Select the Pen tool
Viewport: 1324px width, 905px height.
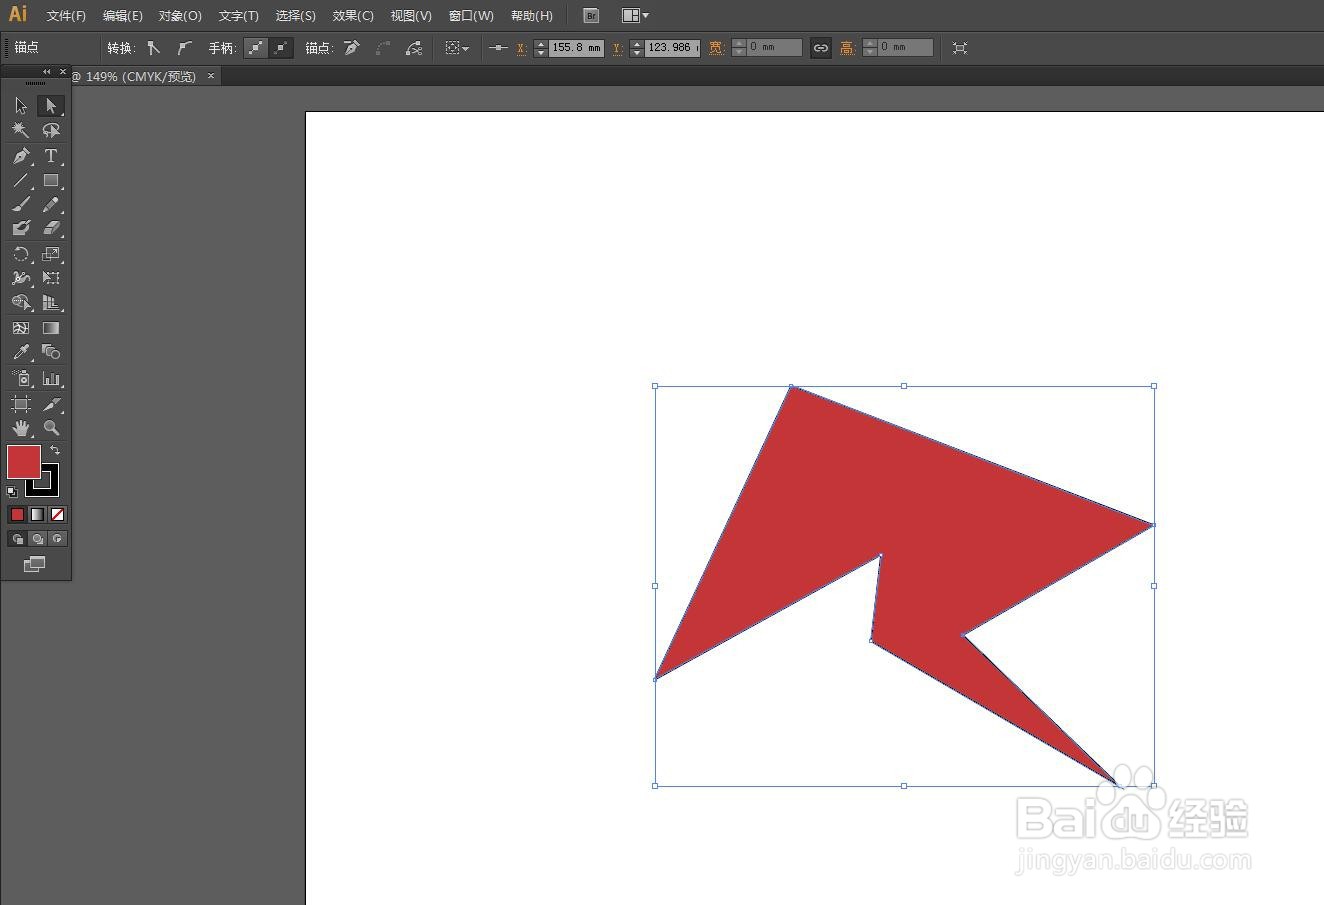[x=21, y=156]
